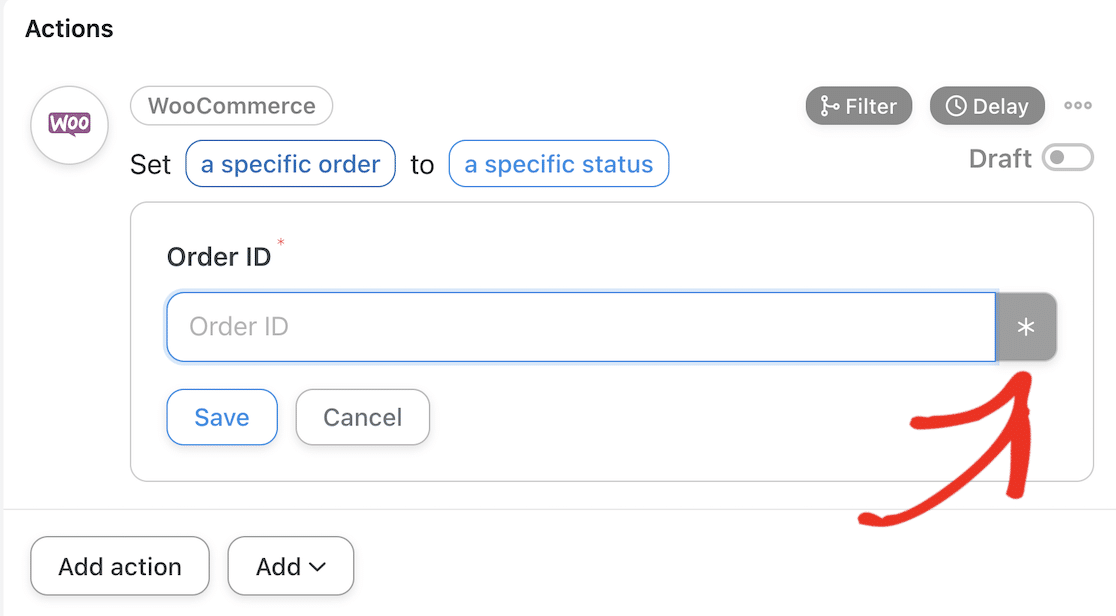The height and width of the screenshot is (616, 1116).
Task: Click the WooCommerce logo circle icon
Action: [69, 125]
